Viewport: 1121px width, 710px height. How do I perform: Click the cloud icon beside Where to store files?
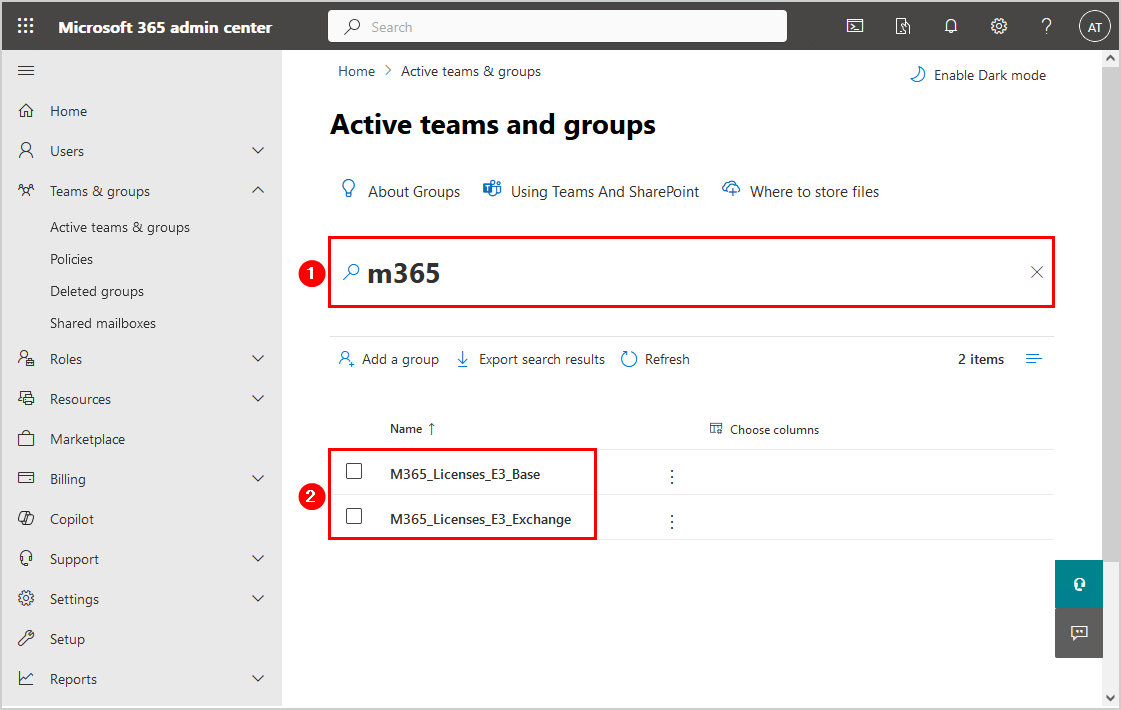(731, 189)
